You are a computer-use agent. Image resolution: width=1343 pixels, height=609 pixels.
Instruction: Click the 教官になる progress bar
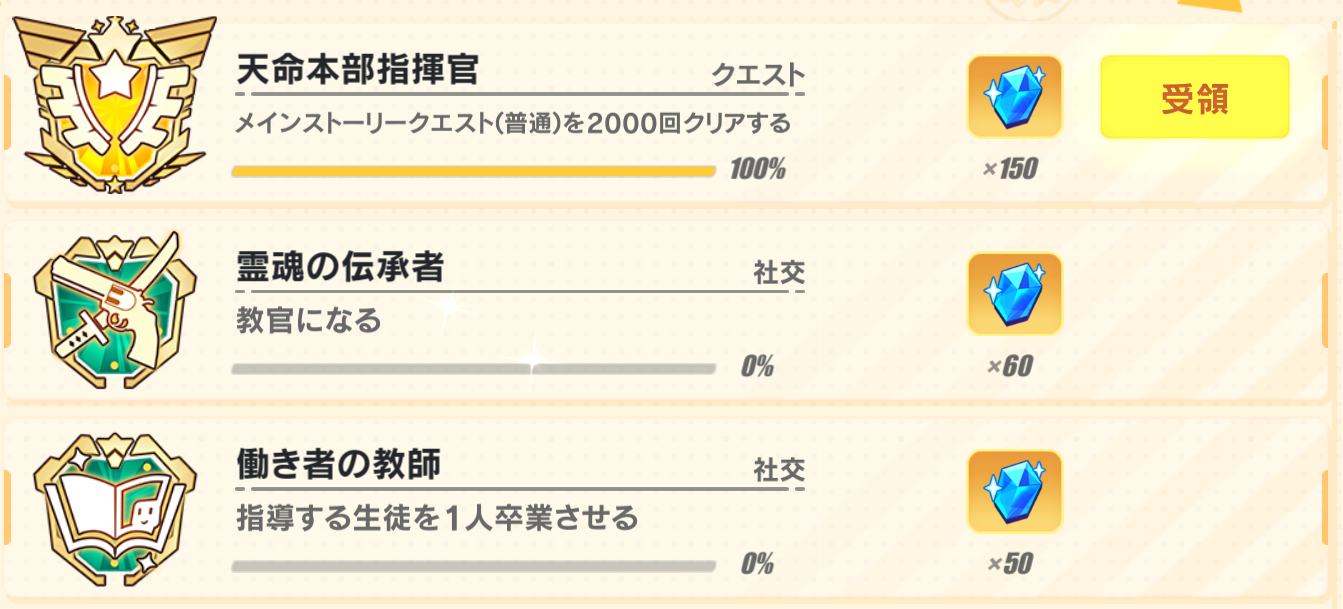473,369
